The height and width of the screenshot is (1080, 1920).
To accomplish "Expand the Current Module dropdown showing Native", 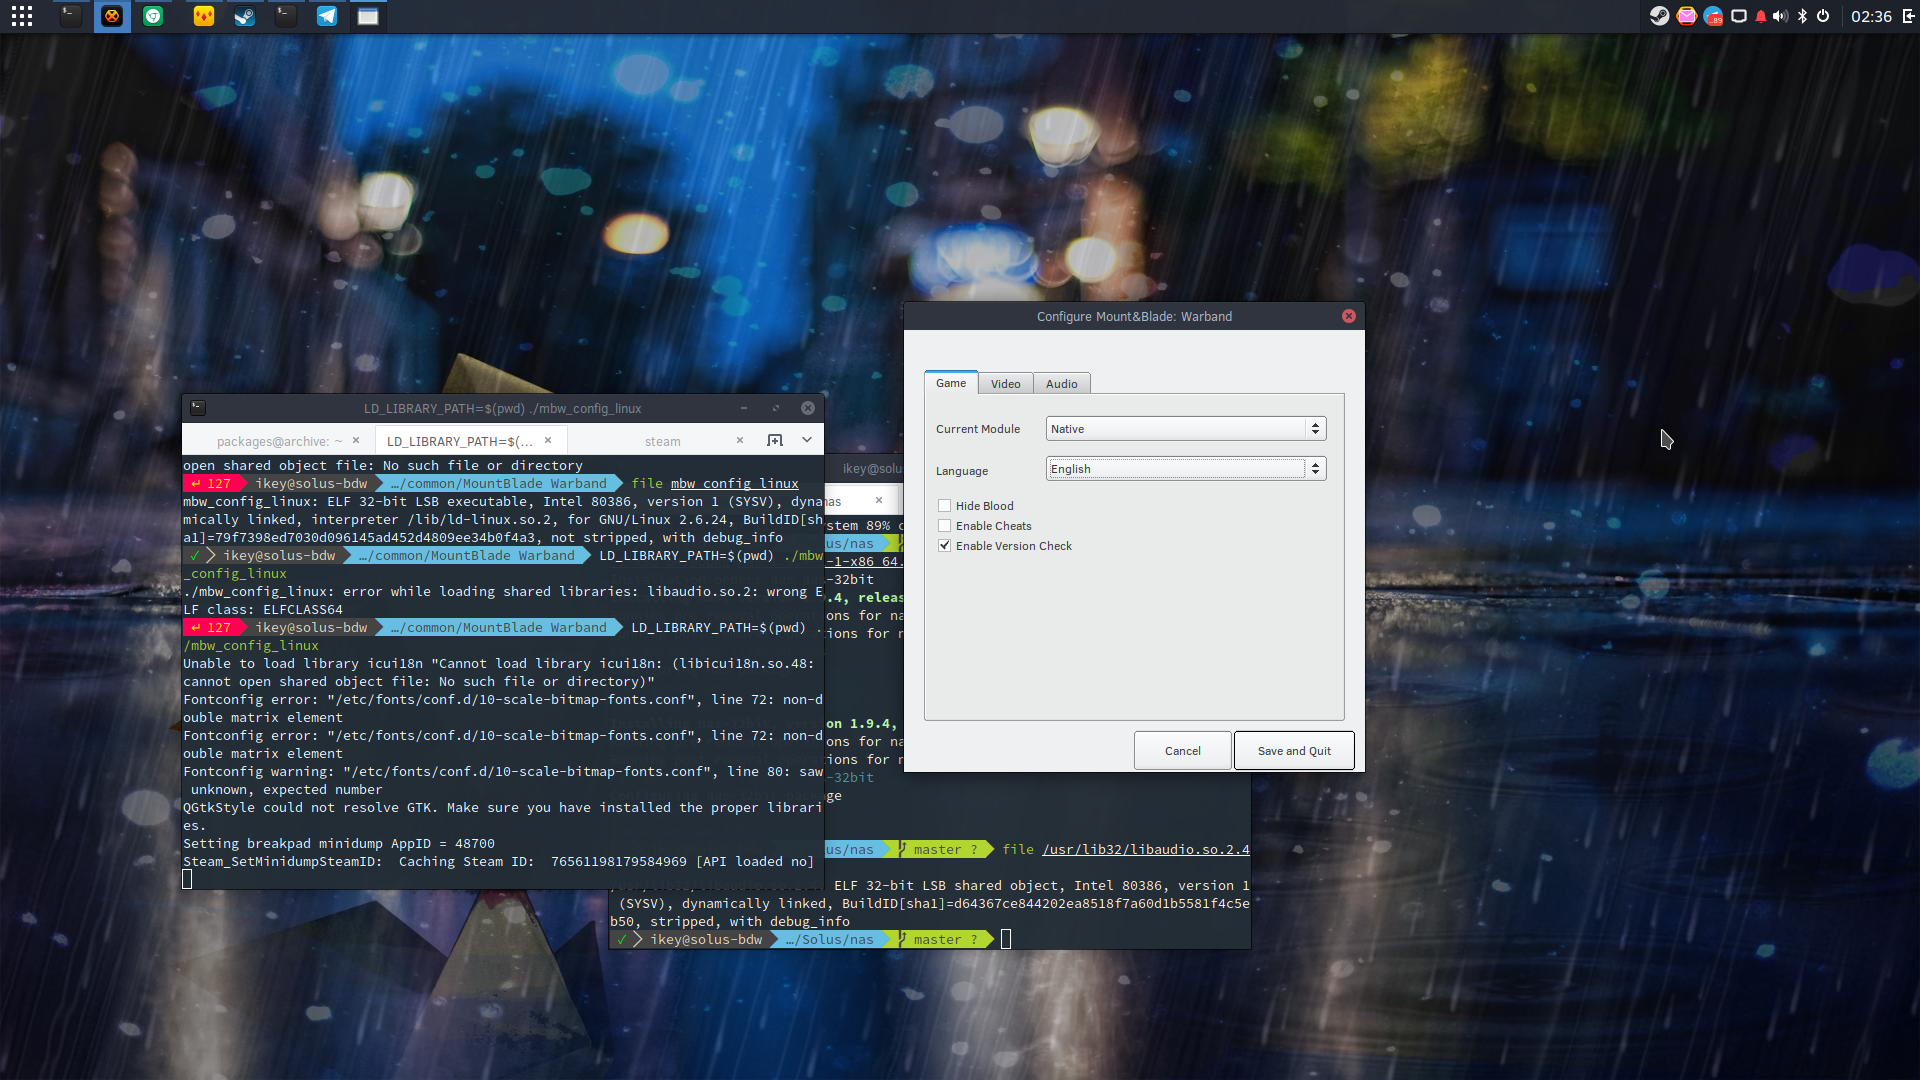I will coord(1186,429).
